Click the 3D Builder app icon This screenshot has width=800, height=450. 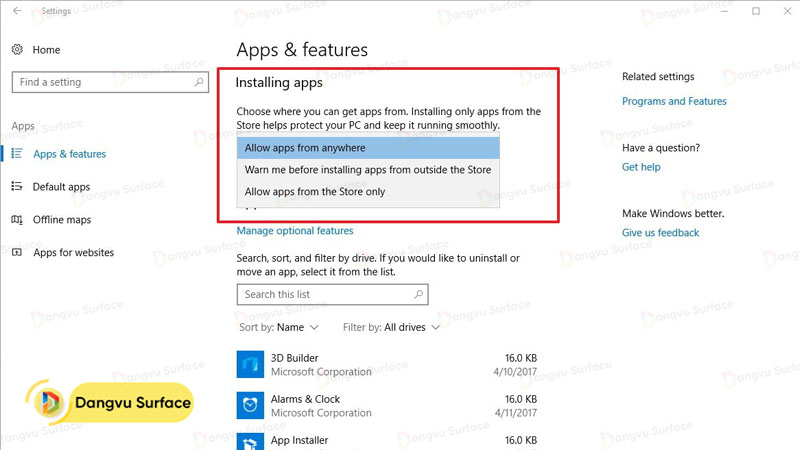249,364
